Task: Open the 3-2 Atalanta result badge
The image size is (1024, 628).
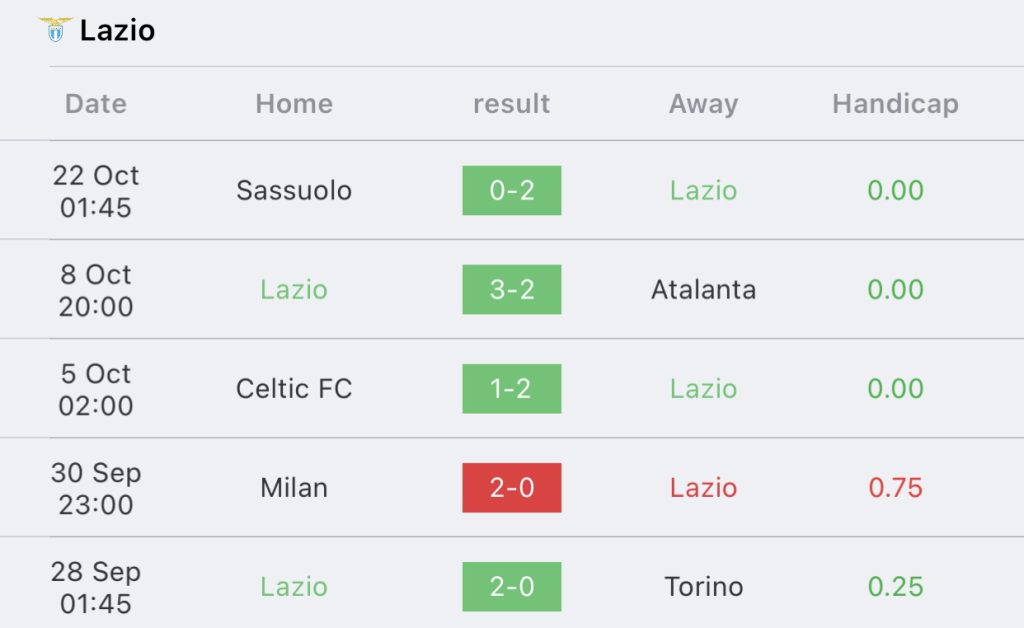Action: point(512,290)
